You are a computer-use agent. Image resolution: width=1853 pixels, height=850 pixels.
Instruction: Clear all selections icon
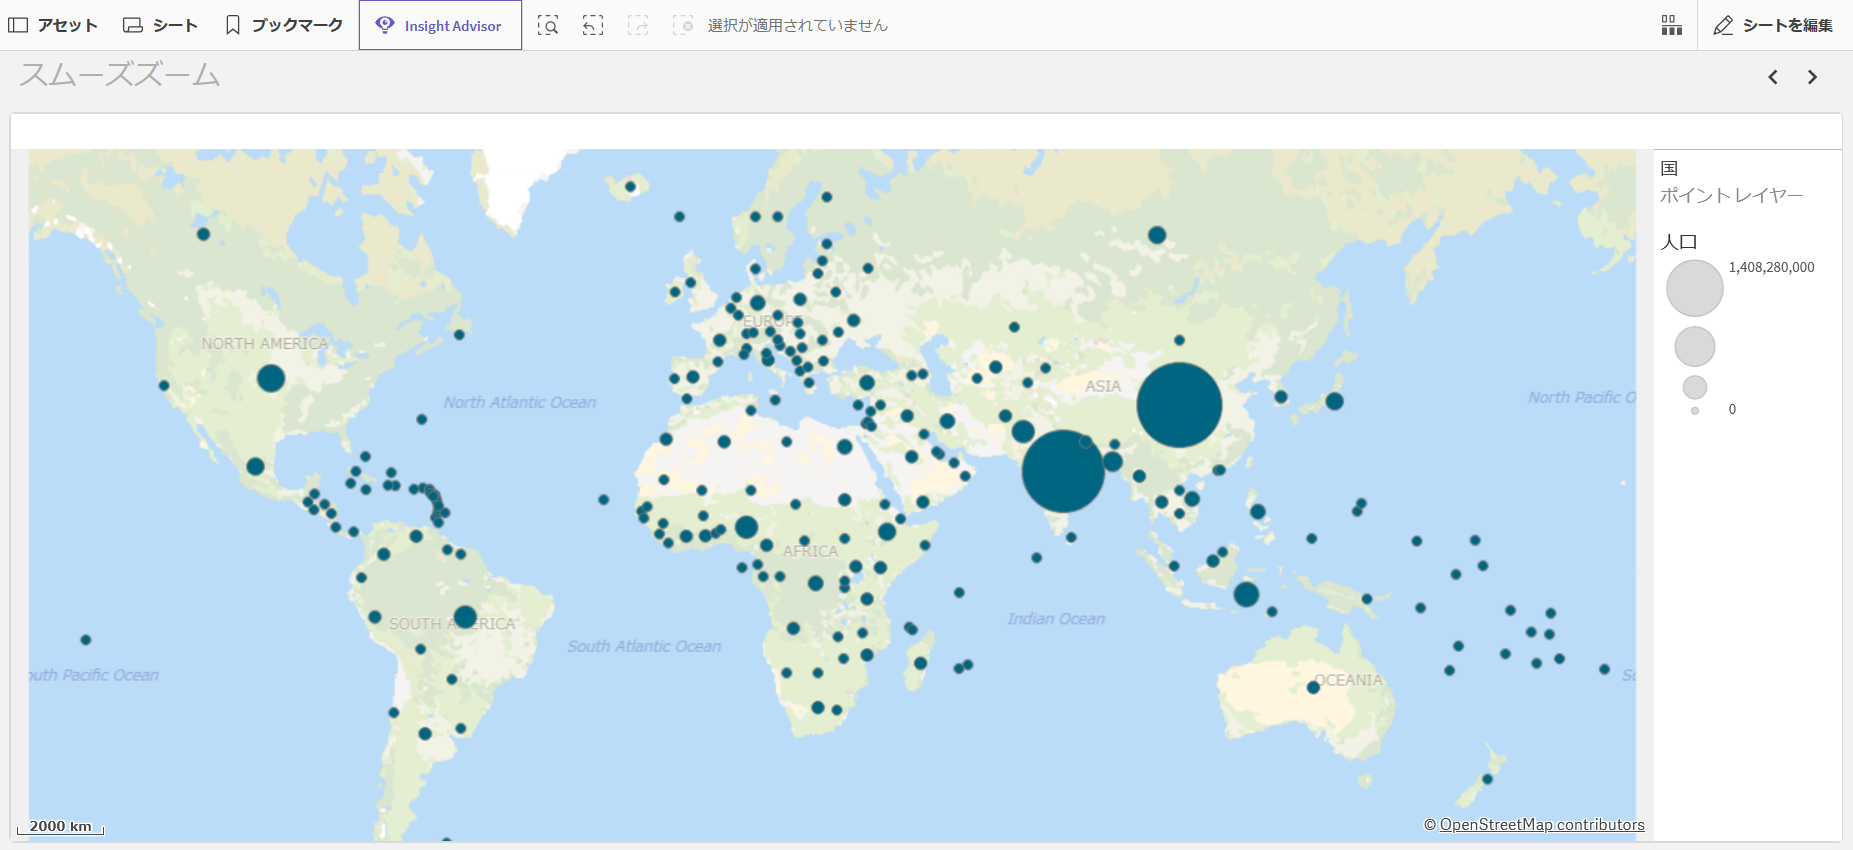tap(683, 25)
